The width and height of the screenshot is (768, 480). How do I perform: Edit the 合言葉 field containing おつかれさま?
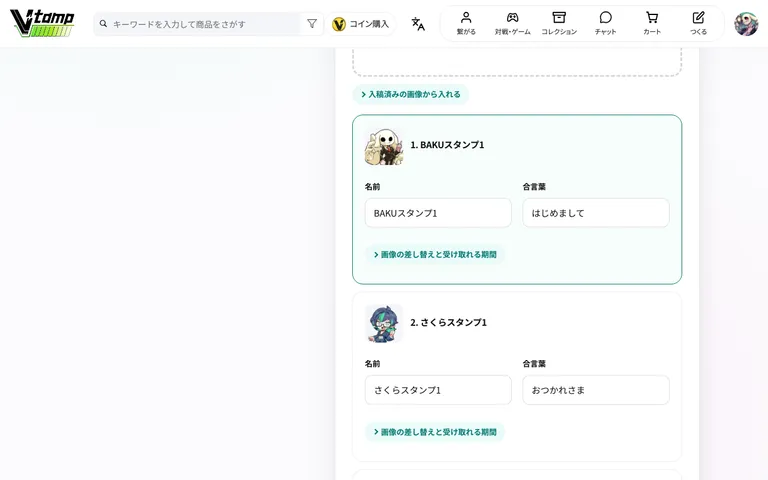point(596,390)
